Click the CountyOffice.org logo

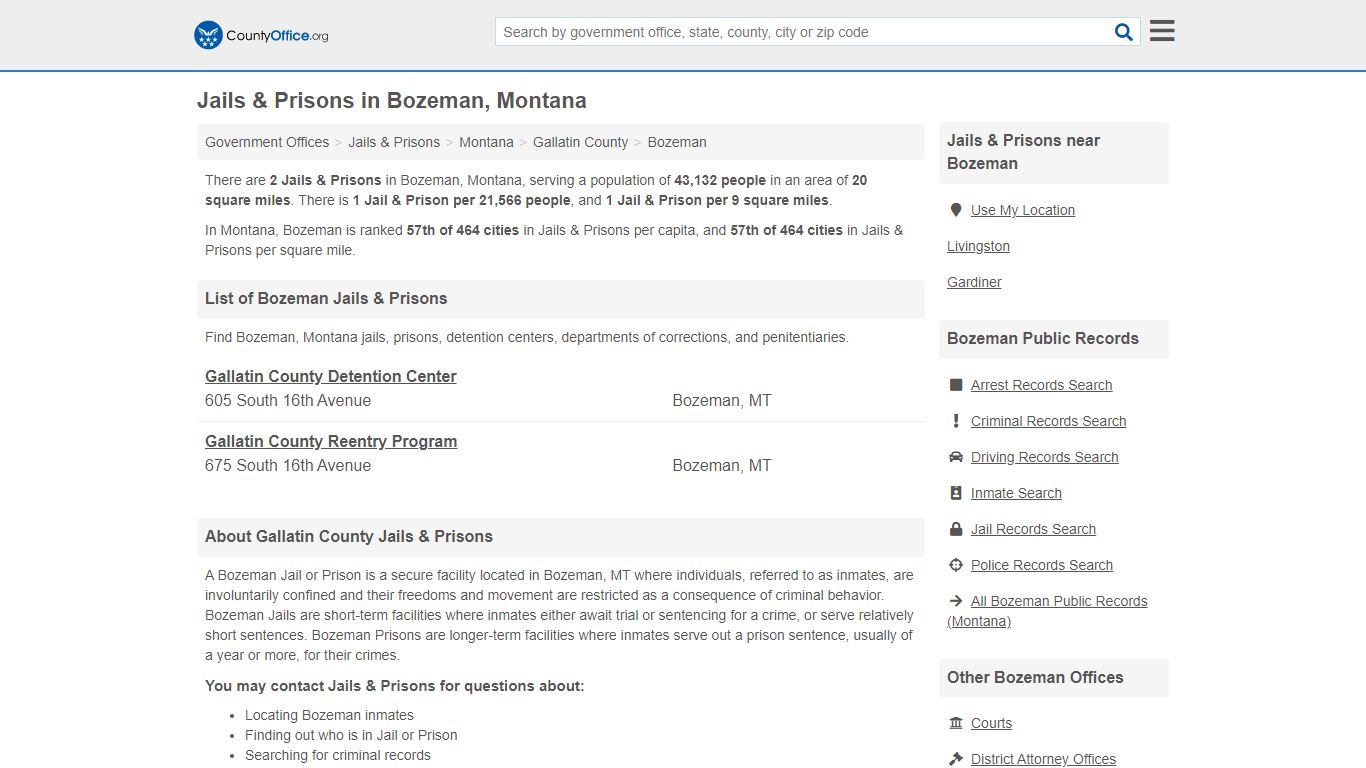click(261, 35)
